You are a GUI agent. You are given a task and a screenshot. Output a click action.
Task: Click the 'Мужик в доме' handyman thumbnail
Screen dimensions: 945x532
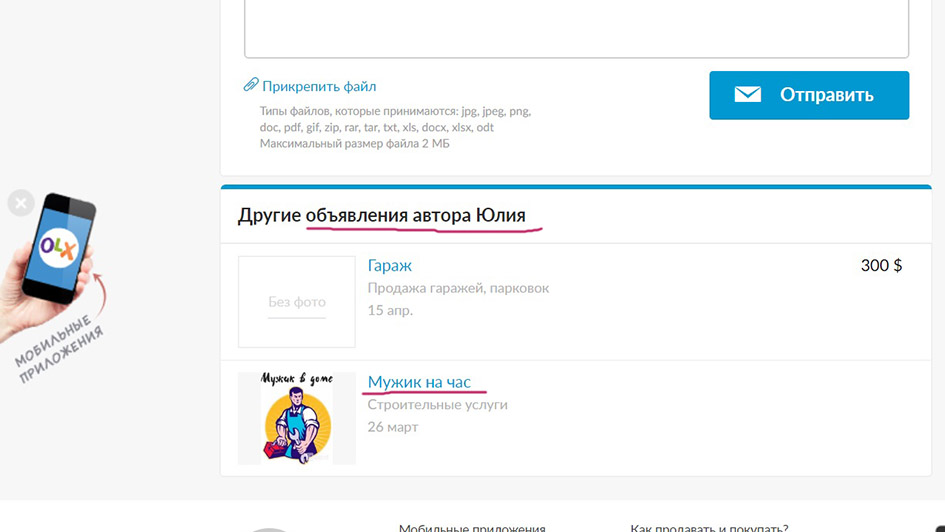click(297, 418)
